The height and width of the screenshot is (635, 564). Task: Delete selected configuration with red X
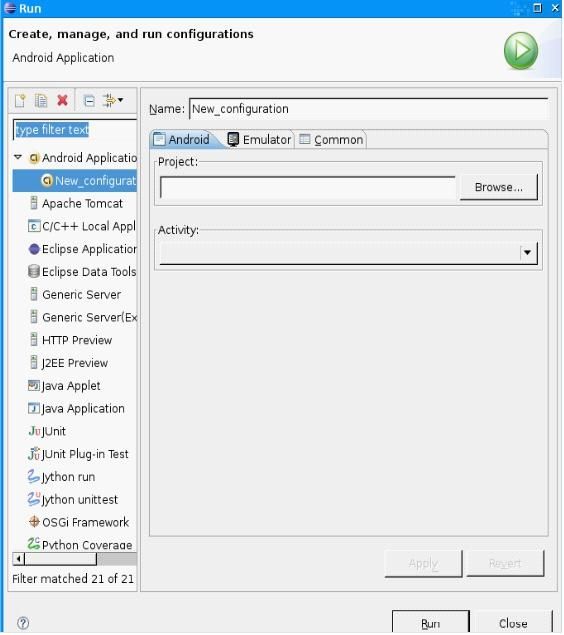tap(62, 100)
